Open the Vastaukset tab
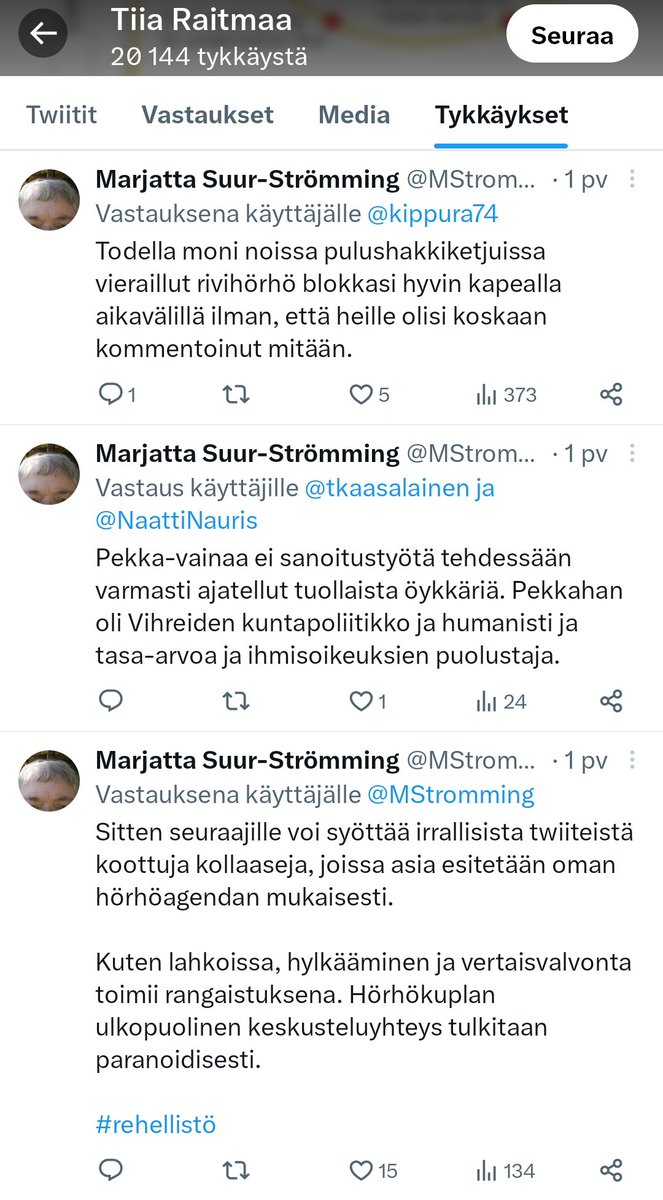663x1200 pixels. click(207, 114)
